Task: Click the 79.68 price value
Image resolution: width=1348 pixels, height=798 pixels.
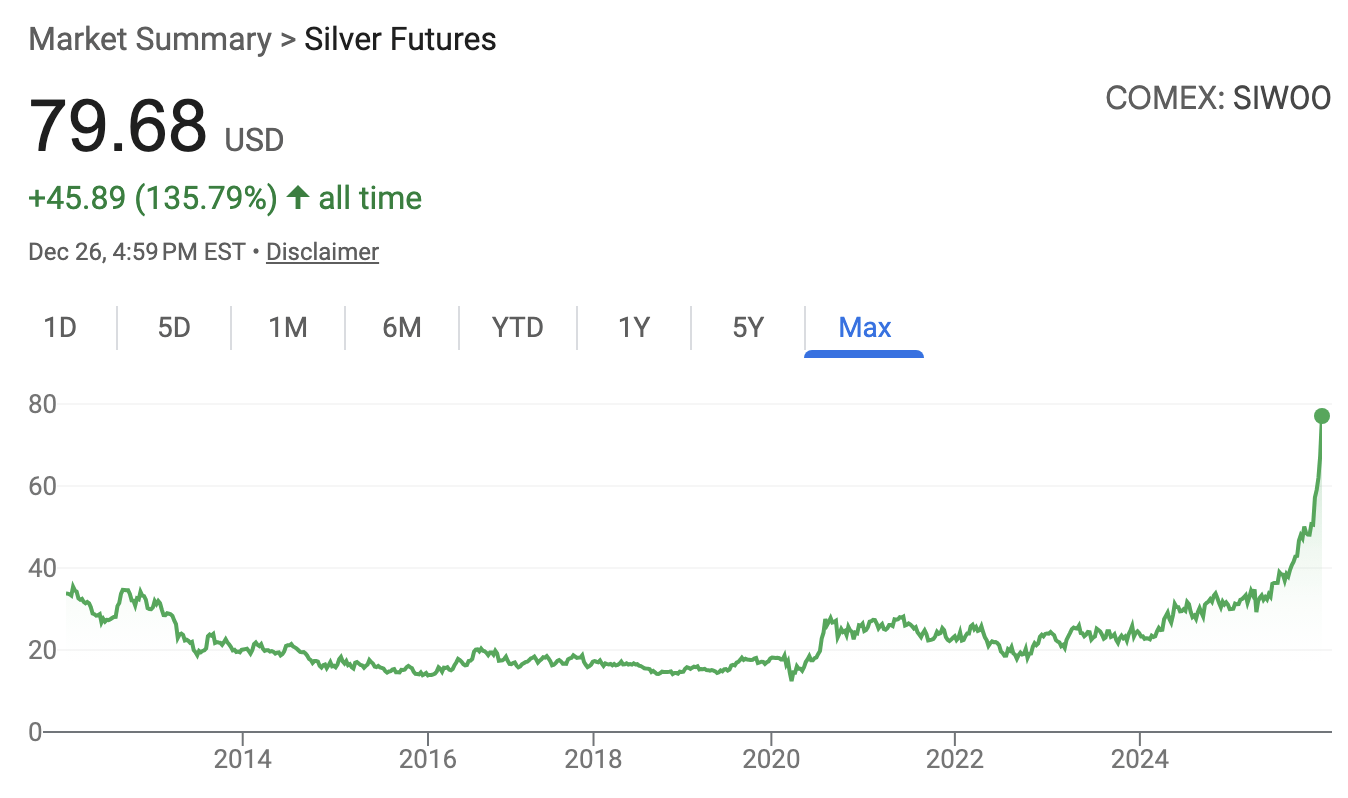Action: click(118, 127)
